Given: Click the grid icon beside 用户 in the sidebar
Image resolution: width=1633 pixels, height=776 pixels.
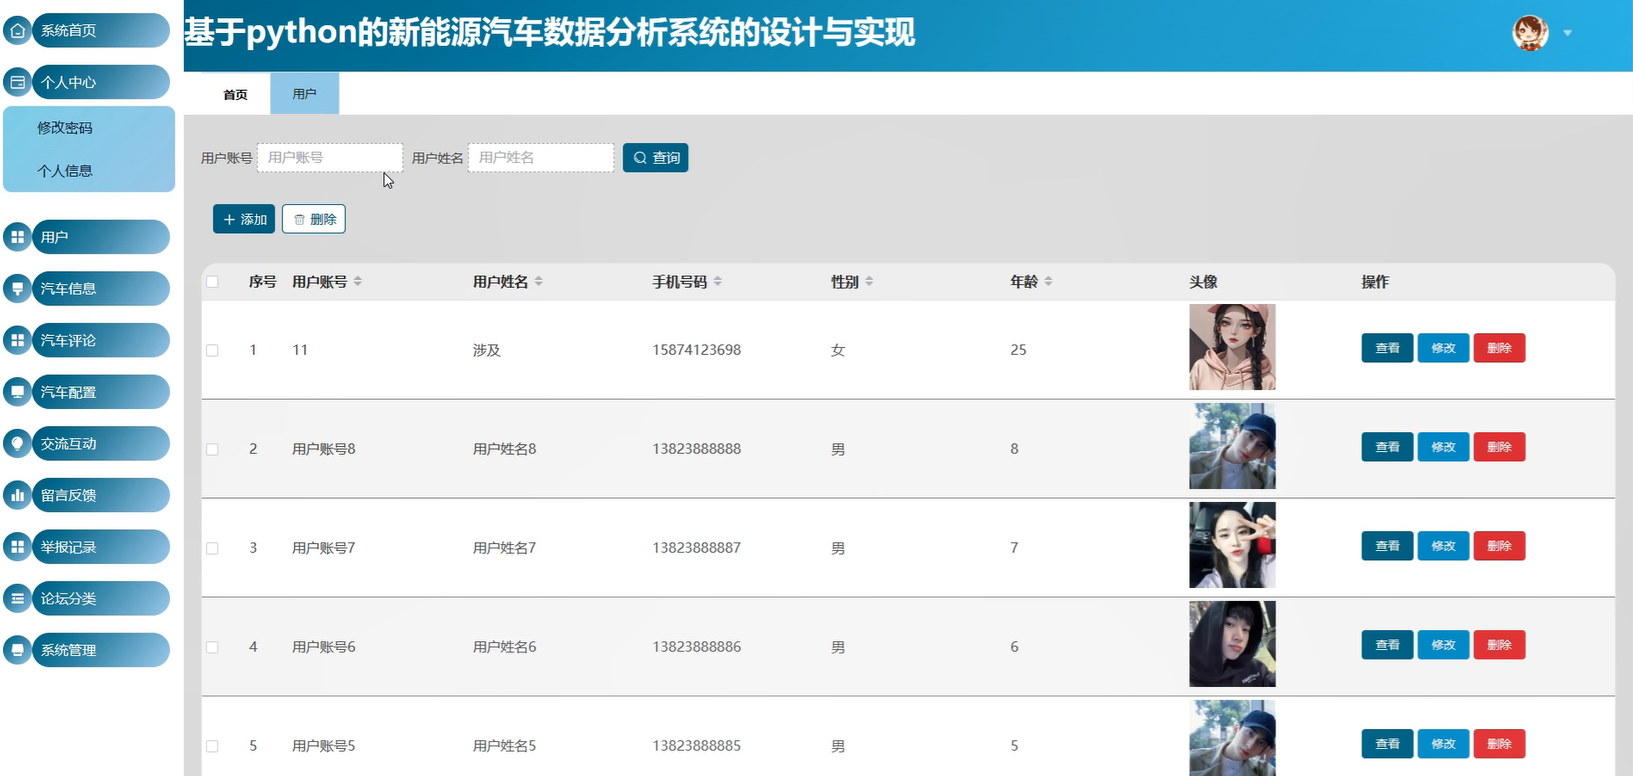Looking at the screenshot, I should 18,237.
